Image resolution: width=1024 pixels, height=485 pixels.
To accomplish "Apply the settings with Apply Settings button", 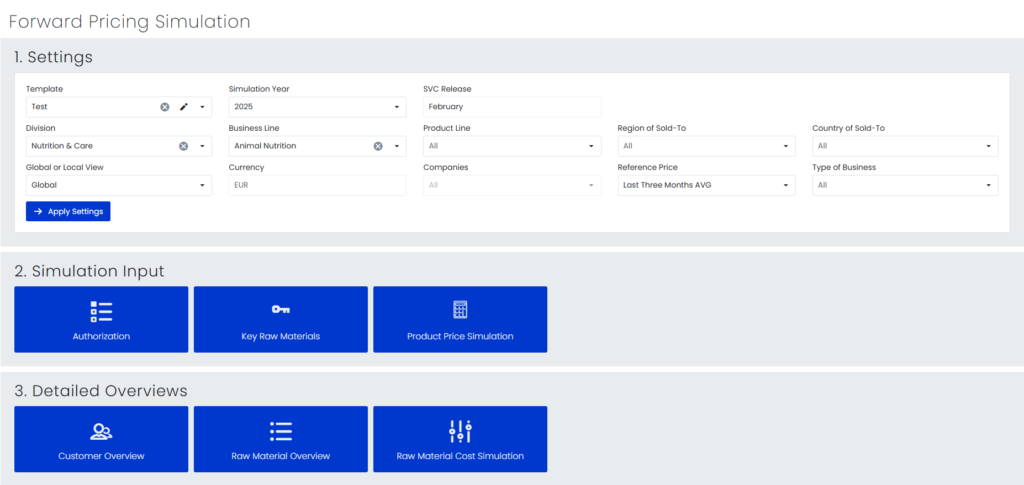I will coord(68,211).
